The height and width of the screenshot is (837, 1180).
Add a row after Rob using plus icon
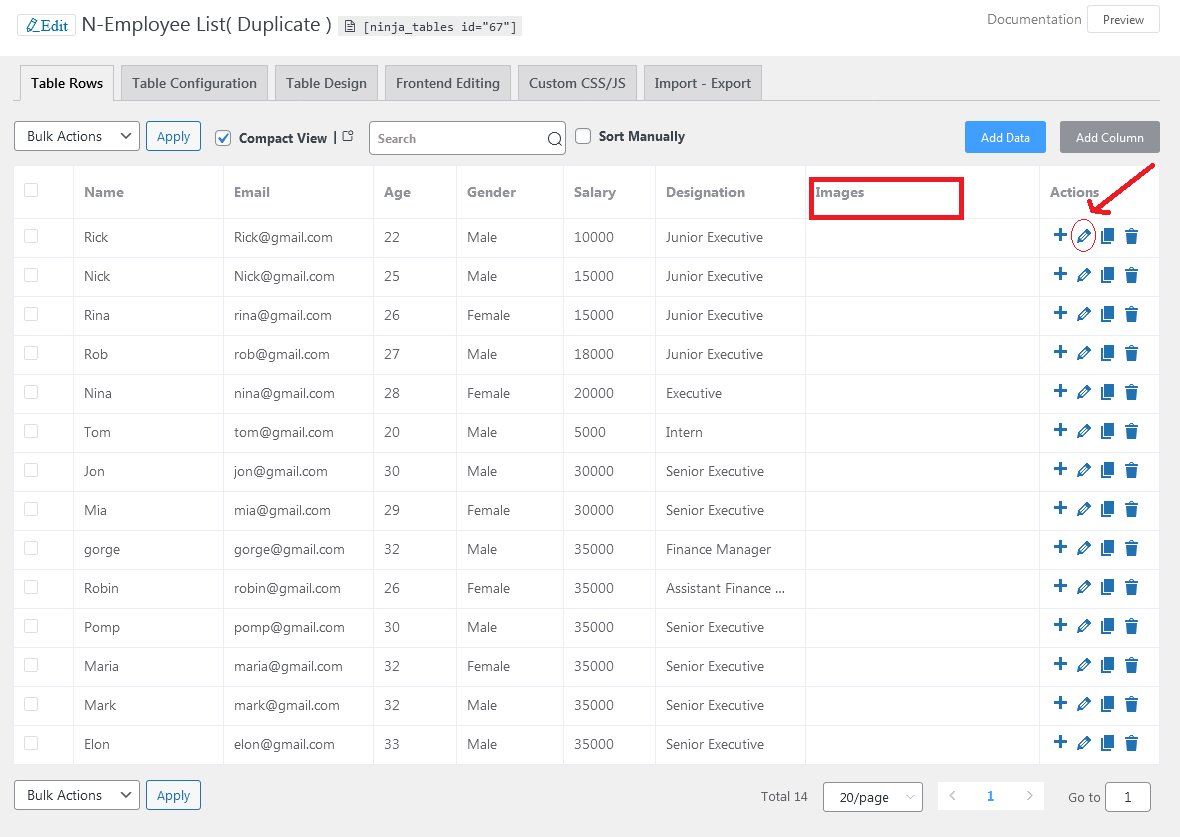point(1060,353)
